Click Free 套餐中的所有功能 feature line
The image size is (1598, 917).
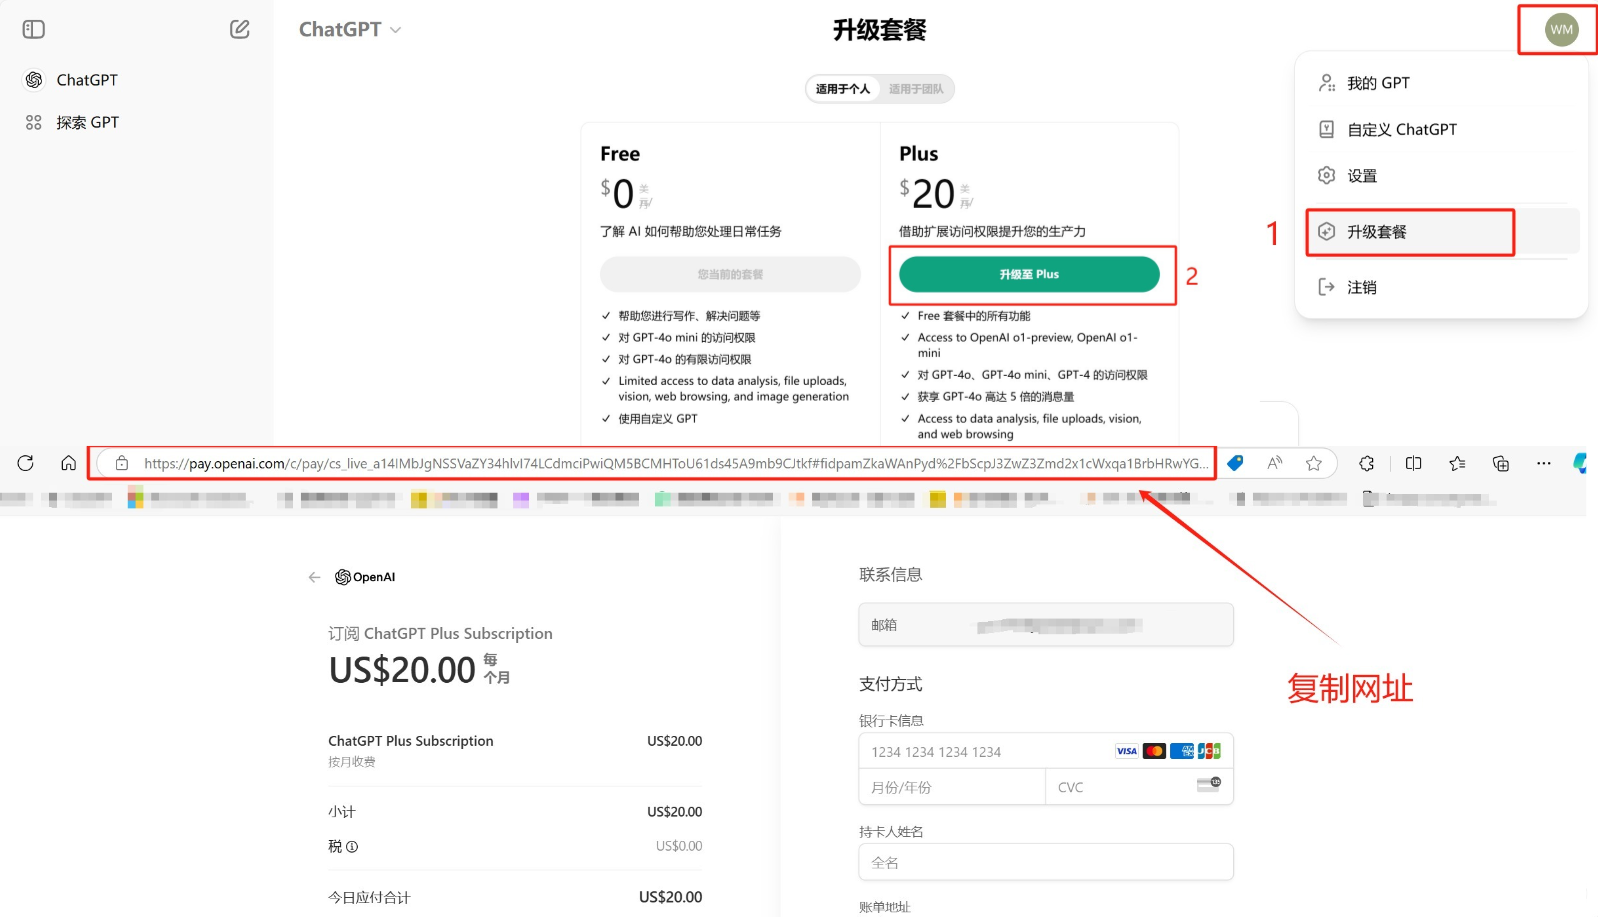click(x=974, y=316)
